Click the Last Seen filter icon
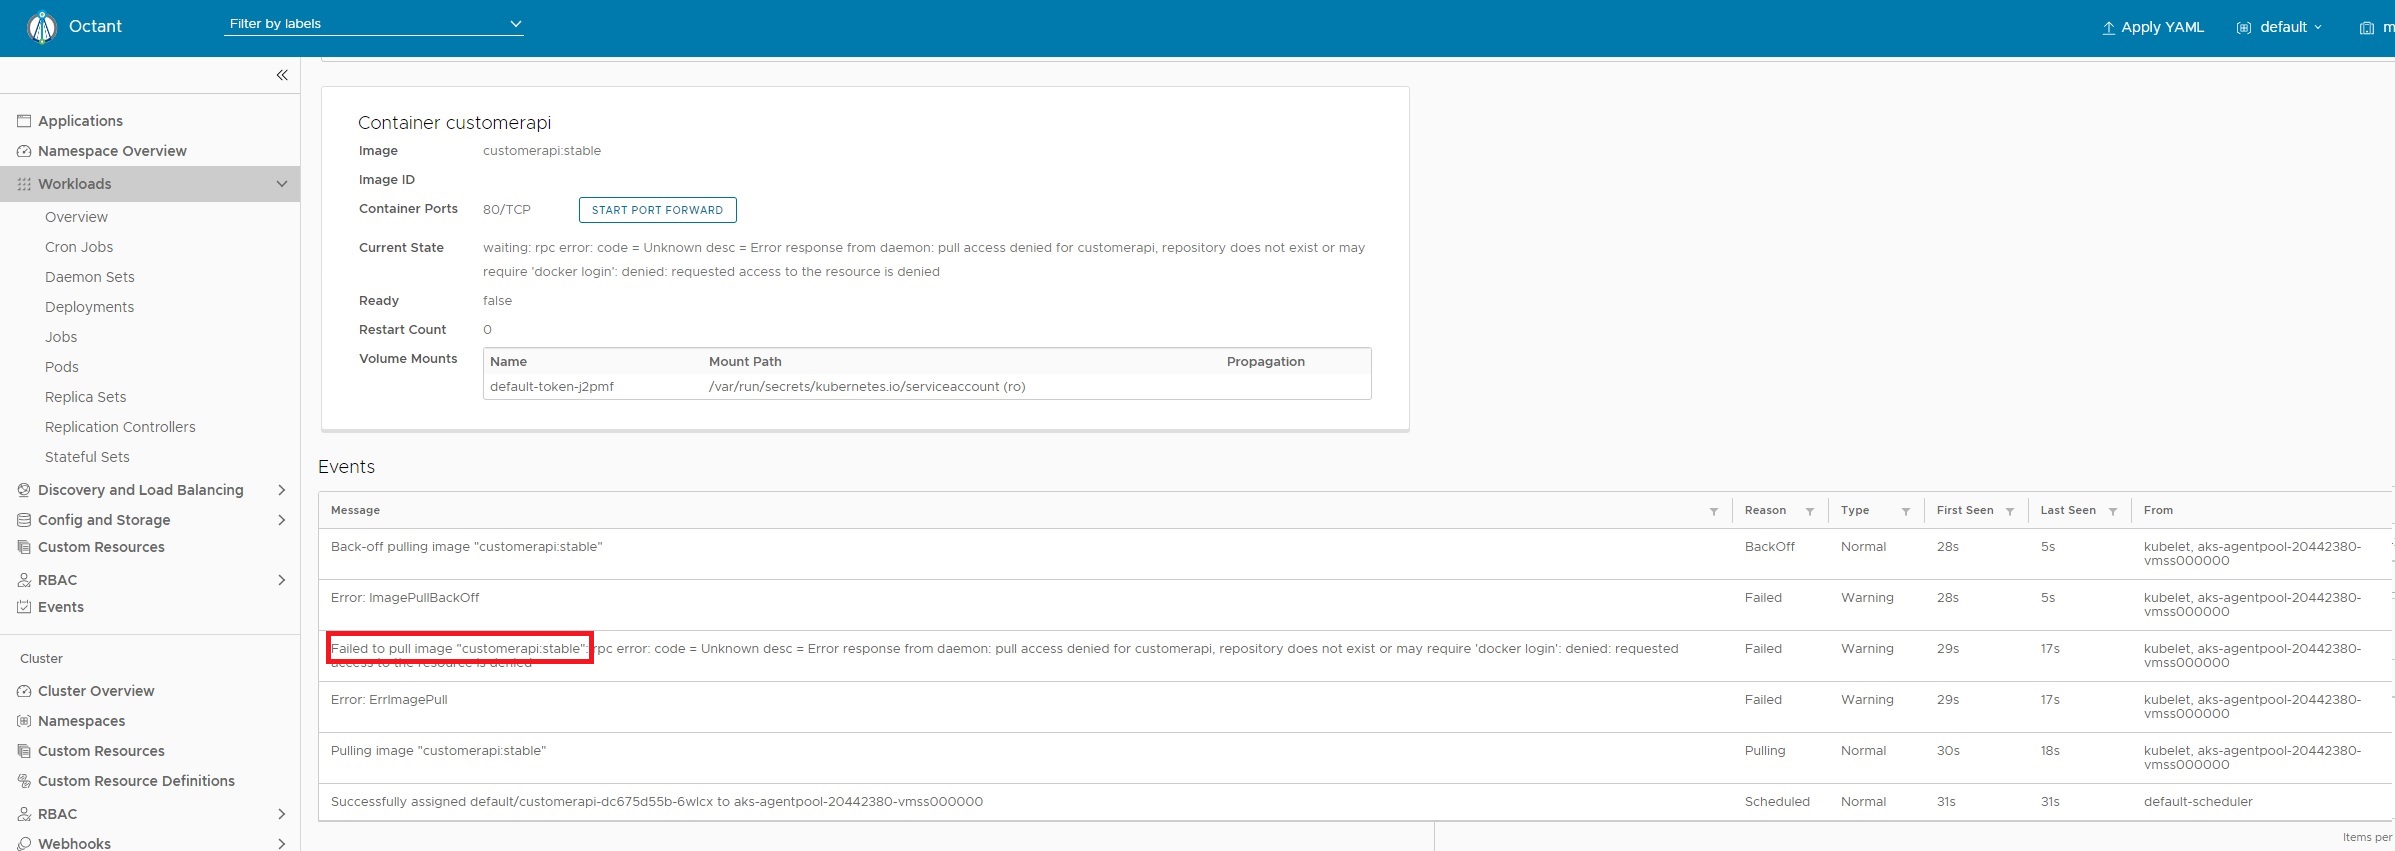The image size is (2395, 851). point(2112,511)
